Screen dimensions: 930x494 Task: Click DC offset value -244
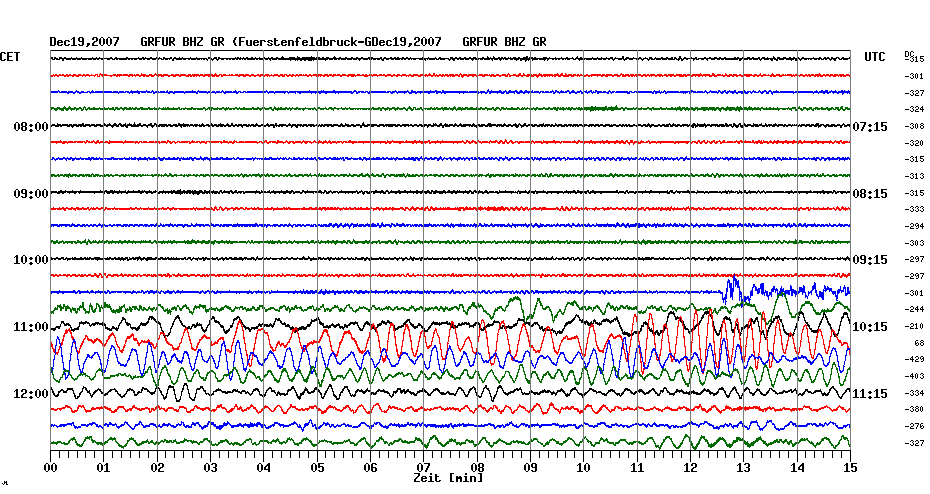pyautogui.click(x=914, y=310)
